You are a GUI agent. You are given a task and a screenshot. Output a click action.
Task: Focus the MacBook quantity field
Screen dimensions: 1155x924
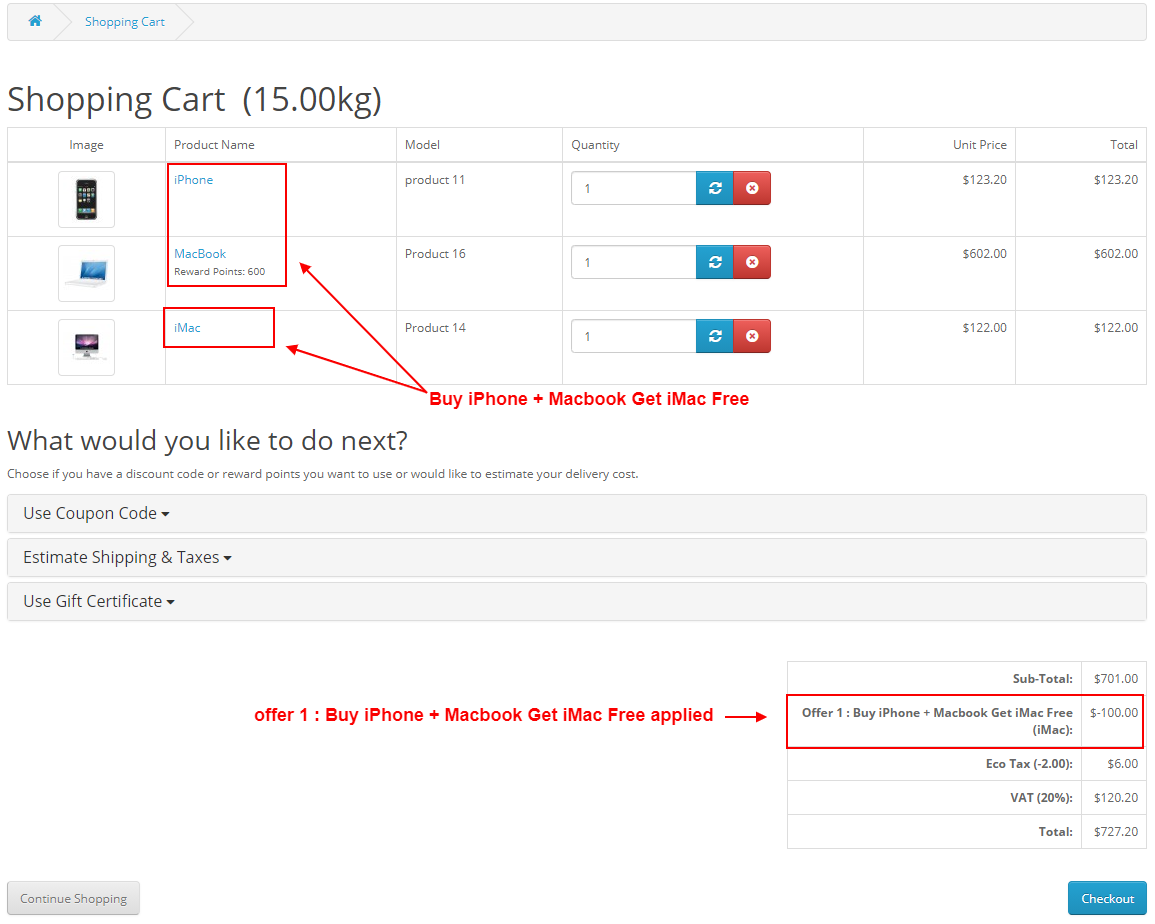[633, 262]
